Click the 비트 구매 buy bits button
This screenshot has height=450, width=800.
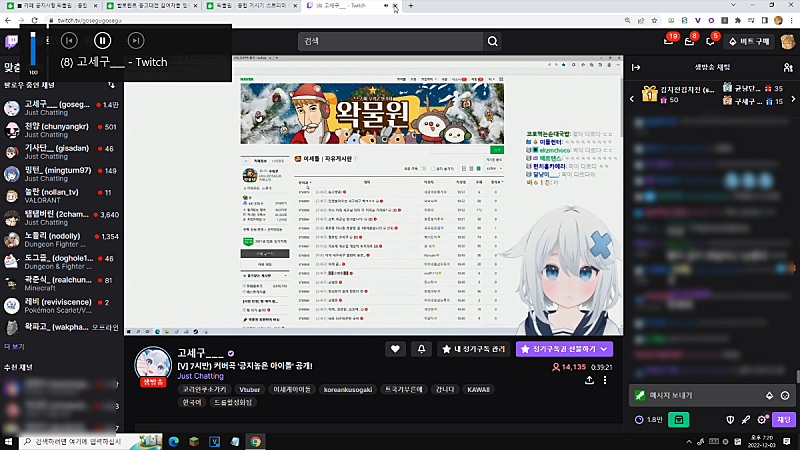click(x=749, y=41)
